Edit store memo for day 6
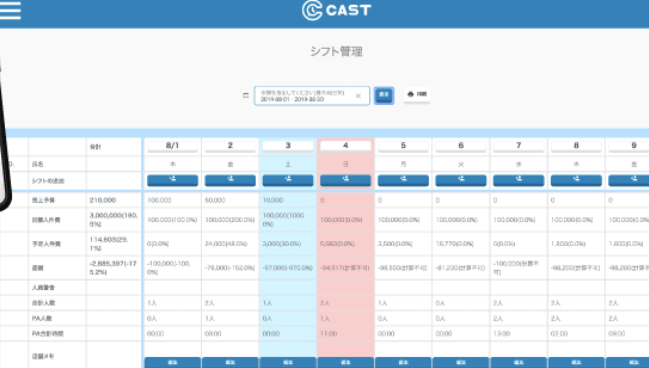 click(461, 363)
